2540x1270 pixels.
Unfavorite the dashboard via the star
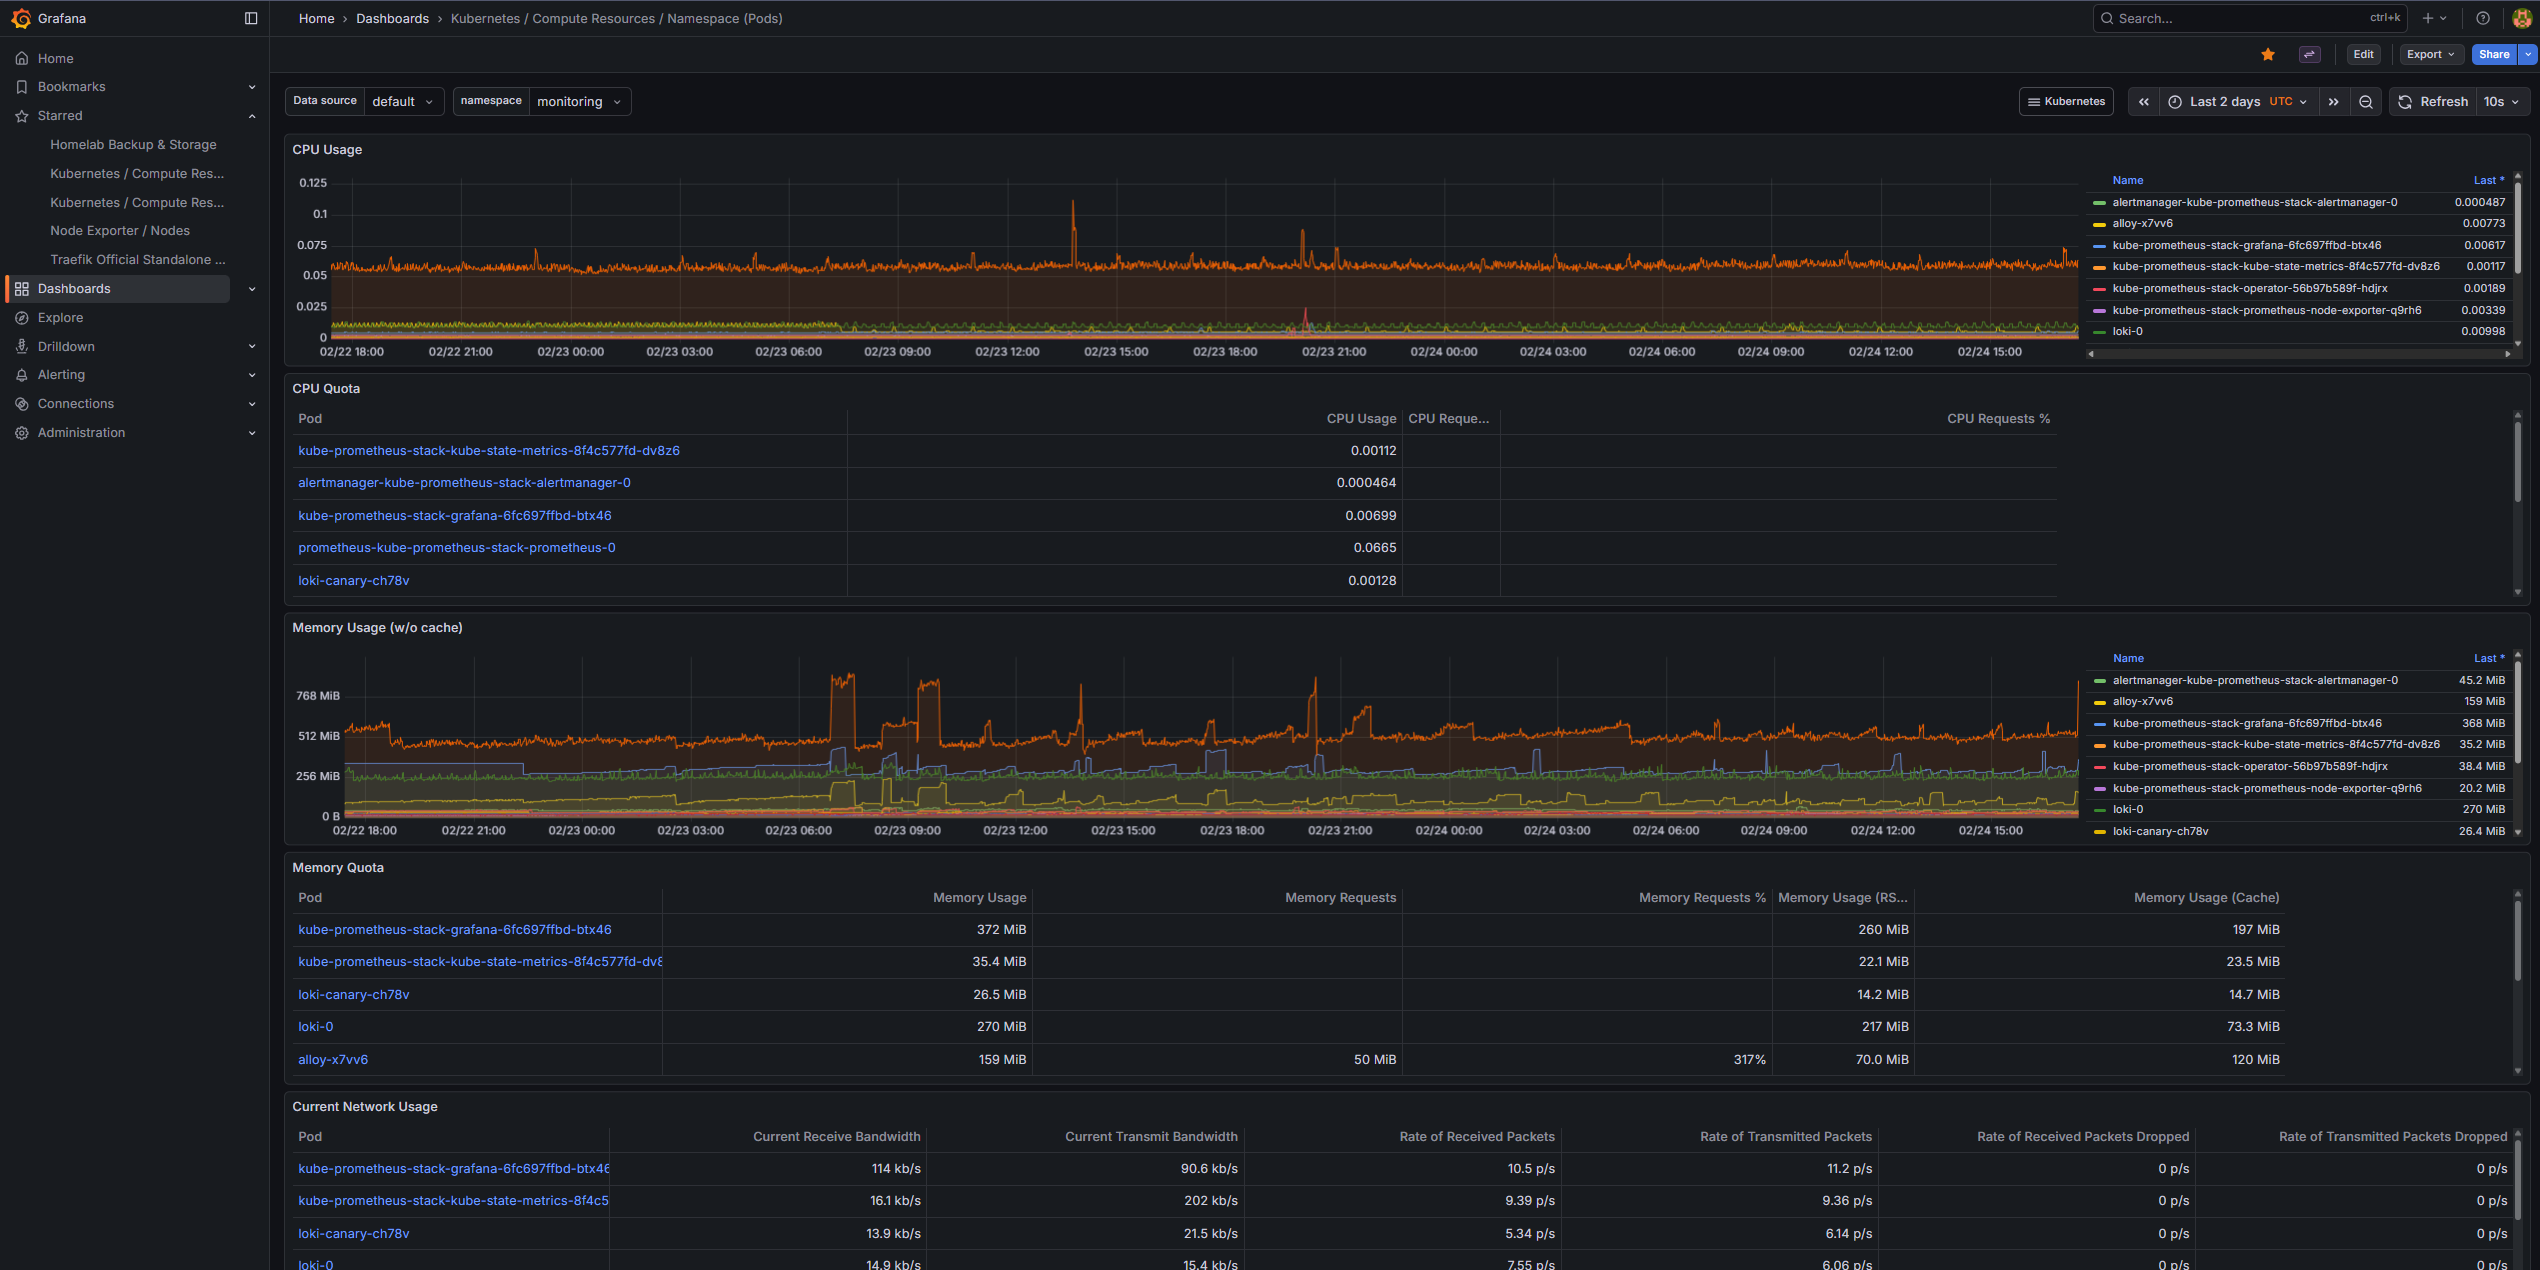pyautogui.click(x=2267, y=54)
